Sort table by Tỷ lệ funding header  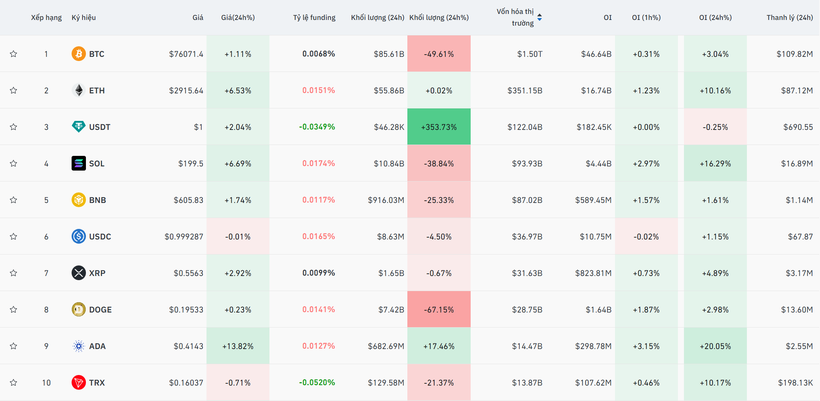tap(313, 17)
